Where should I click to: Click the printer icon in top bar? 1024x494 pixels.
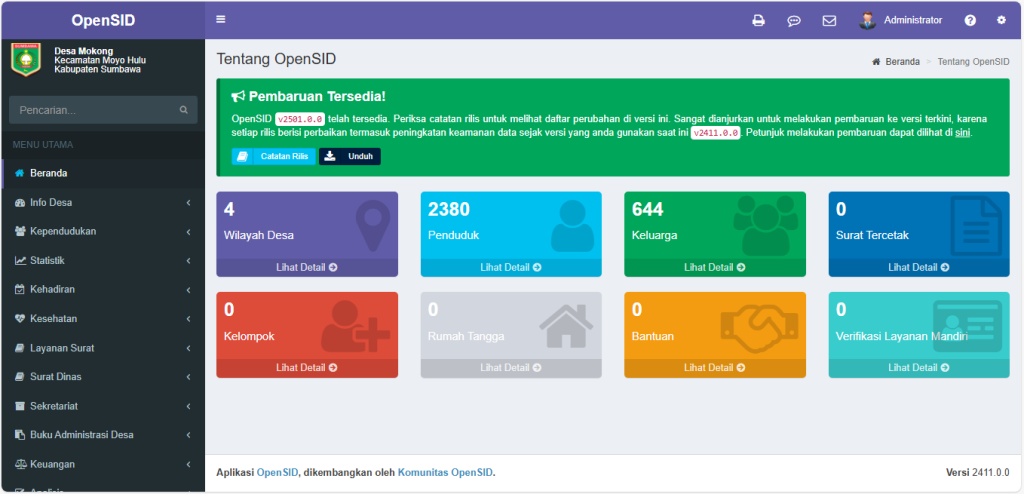[758, 20]
